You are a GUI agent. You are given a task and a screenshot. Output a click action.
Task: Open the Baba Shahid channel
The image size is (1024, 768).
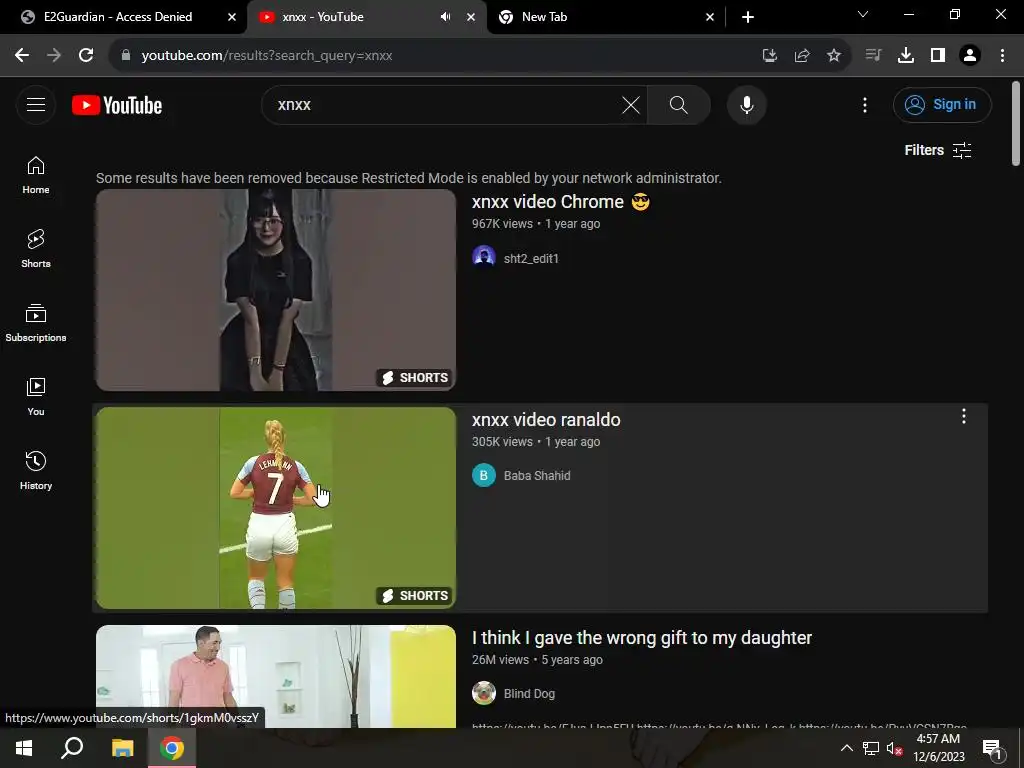(x=537, y=475)
